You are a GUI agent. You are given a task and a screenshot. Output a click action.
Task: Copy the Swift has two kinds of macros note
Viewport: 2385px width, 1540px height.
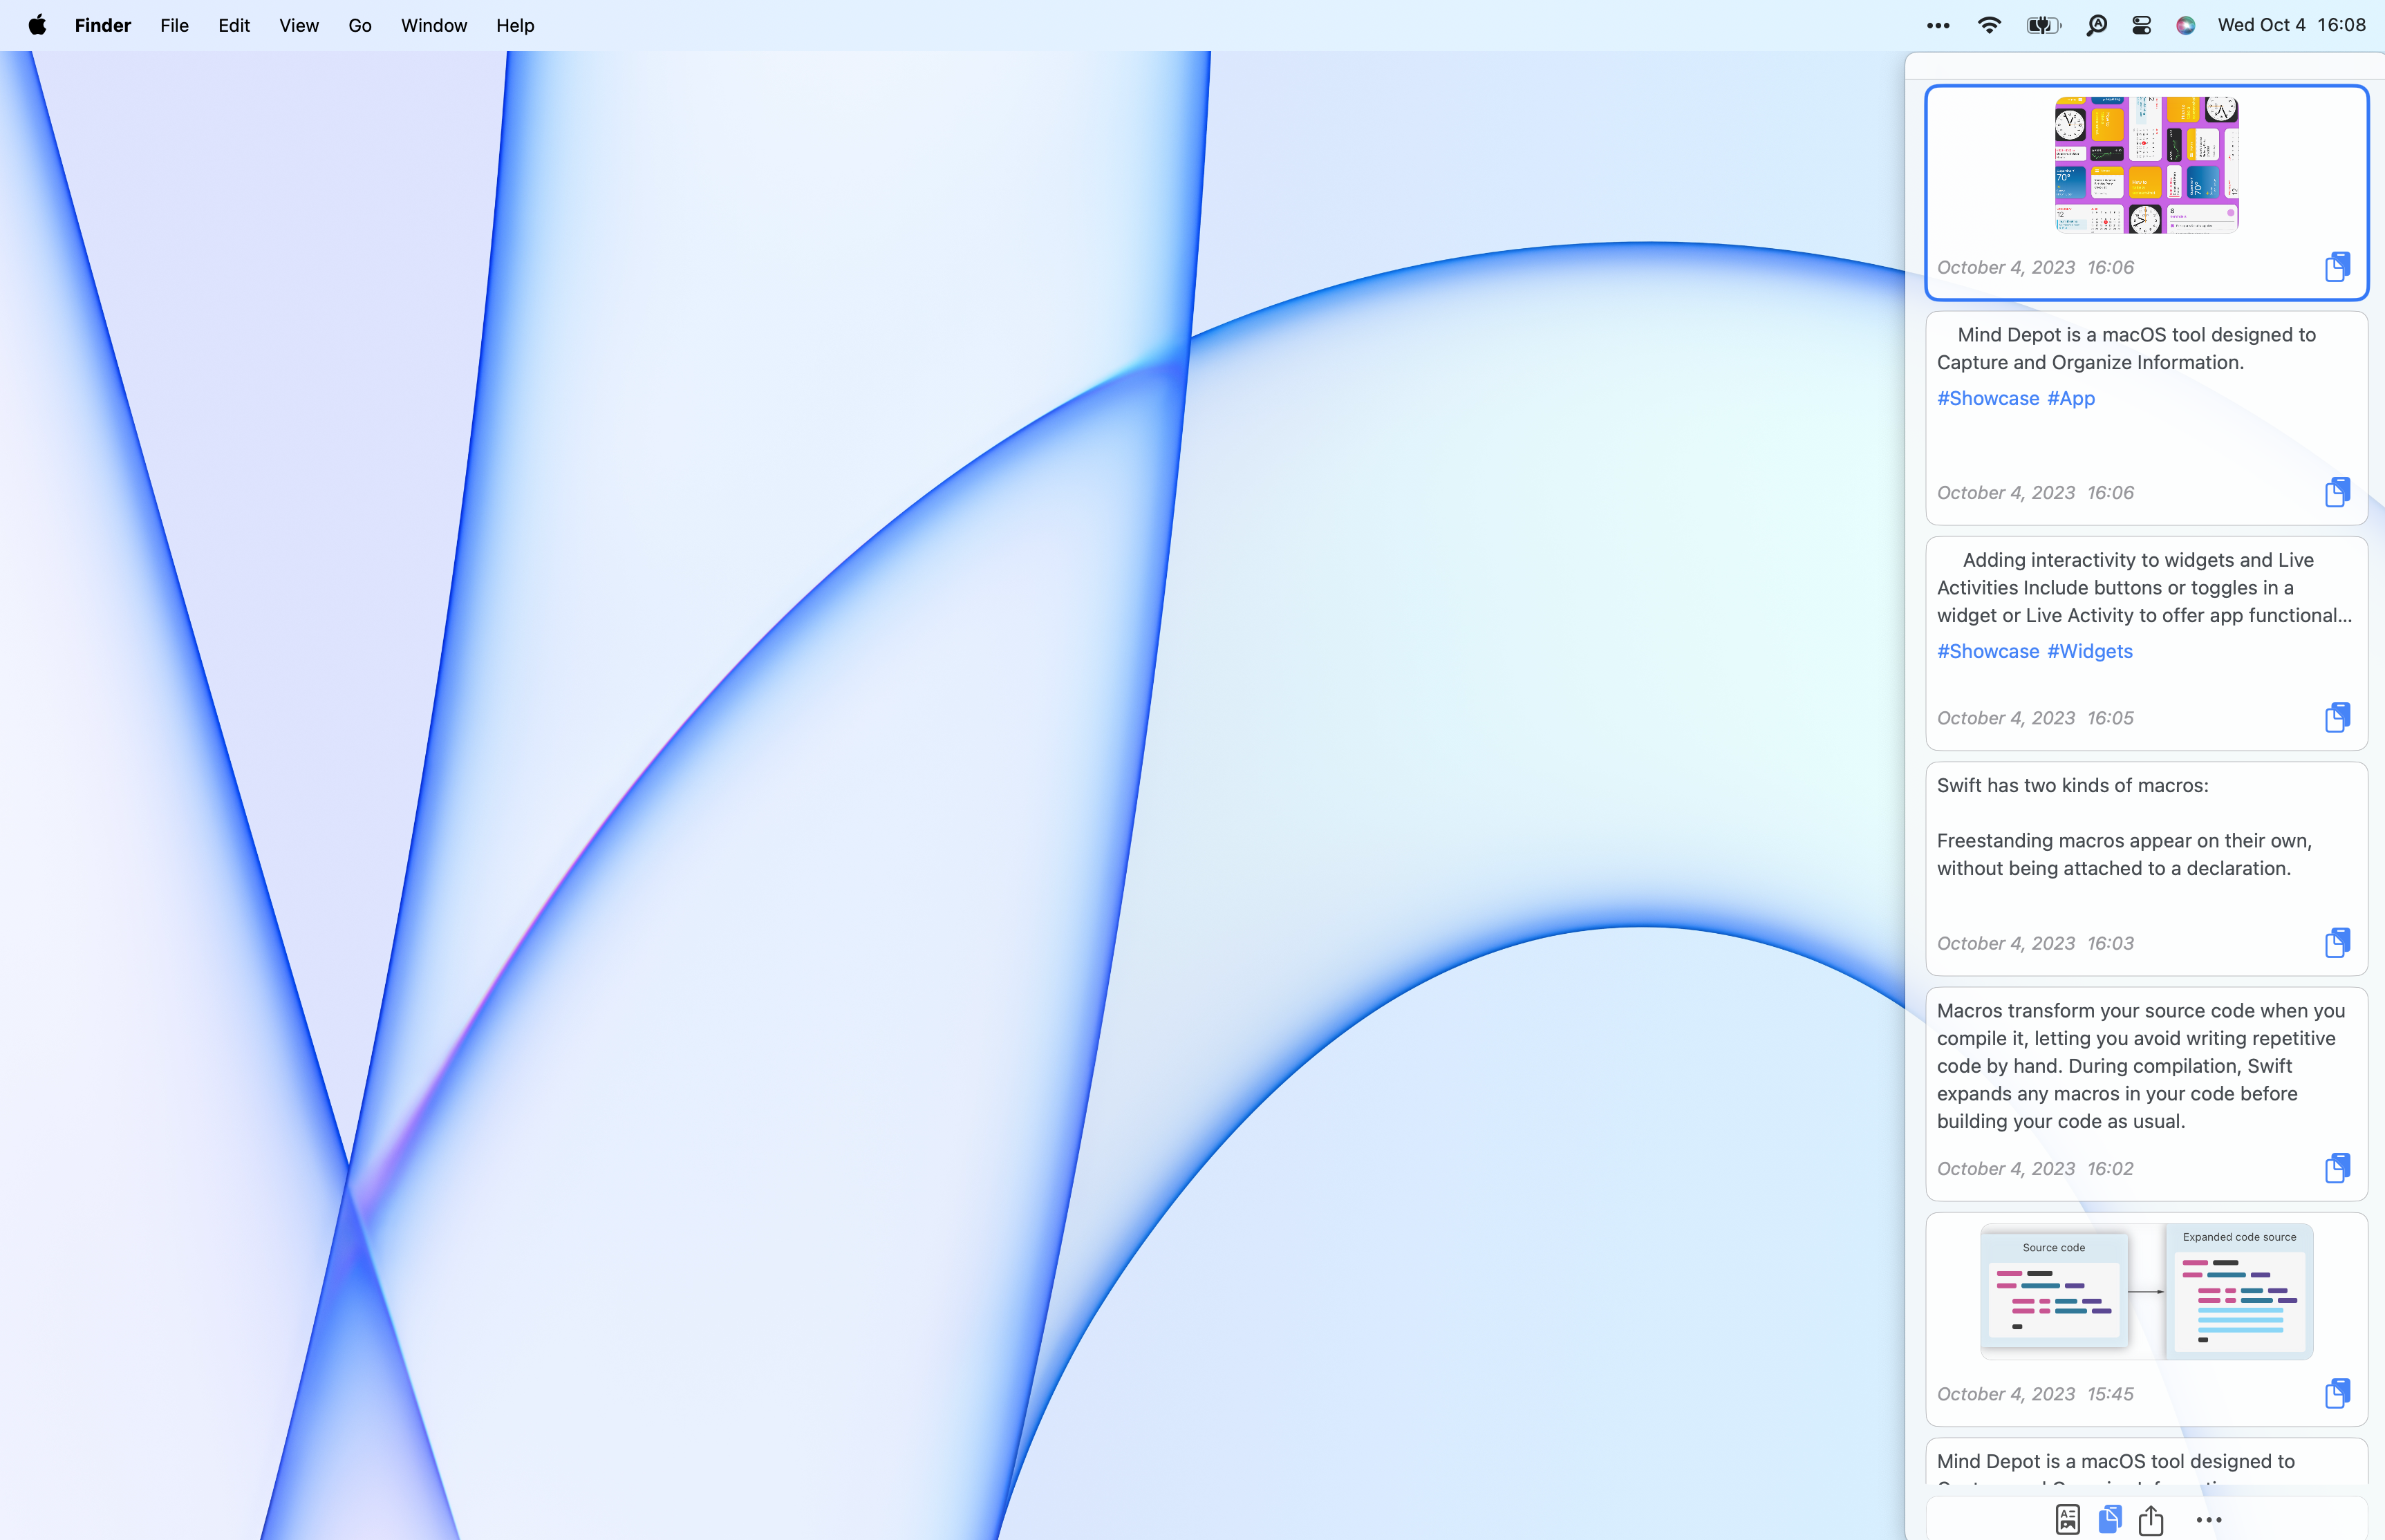coord(2337,942)
